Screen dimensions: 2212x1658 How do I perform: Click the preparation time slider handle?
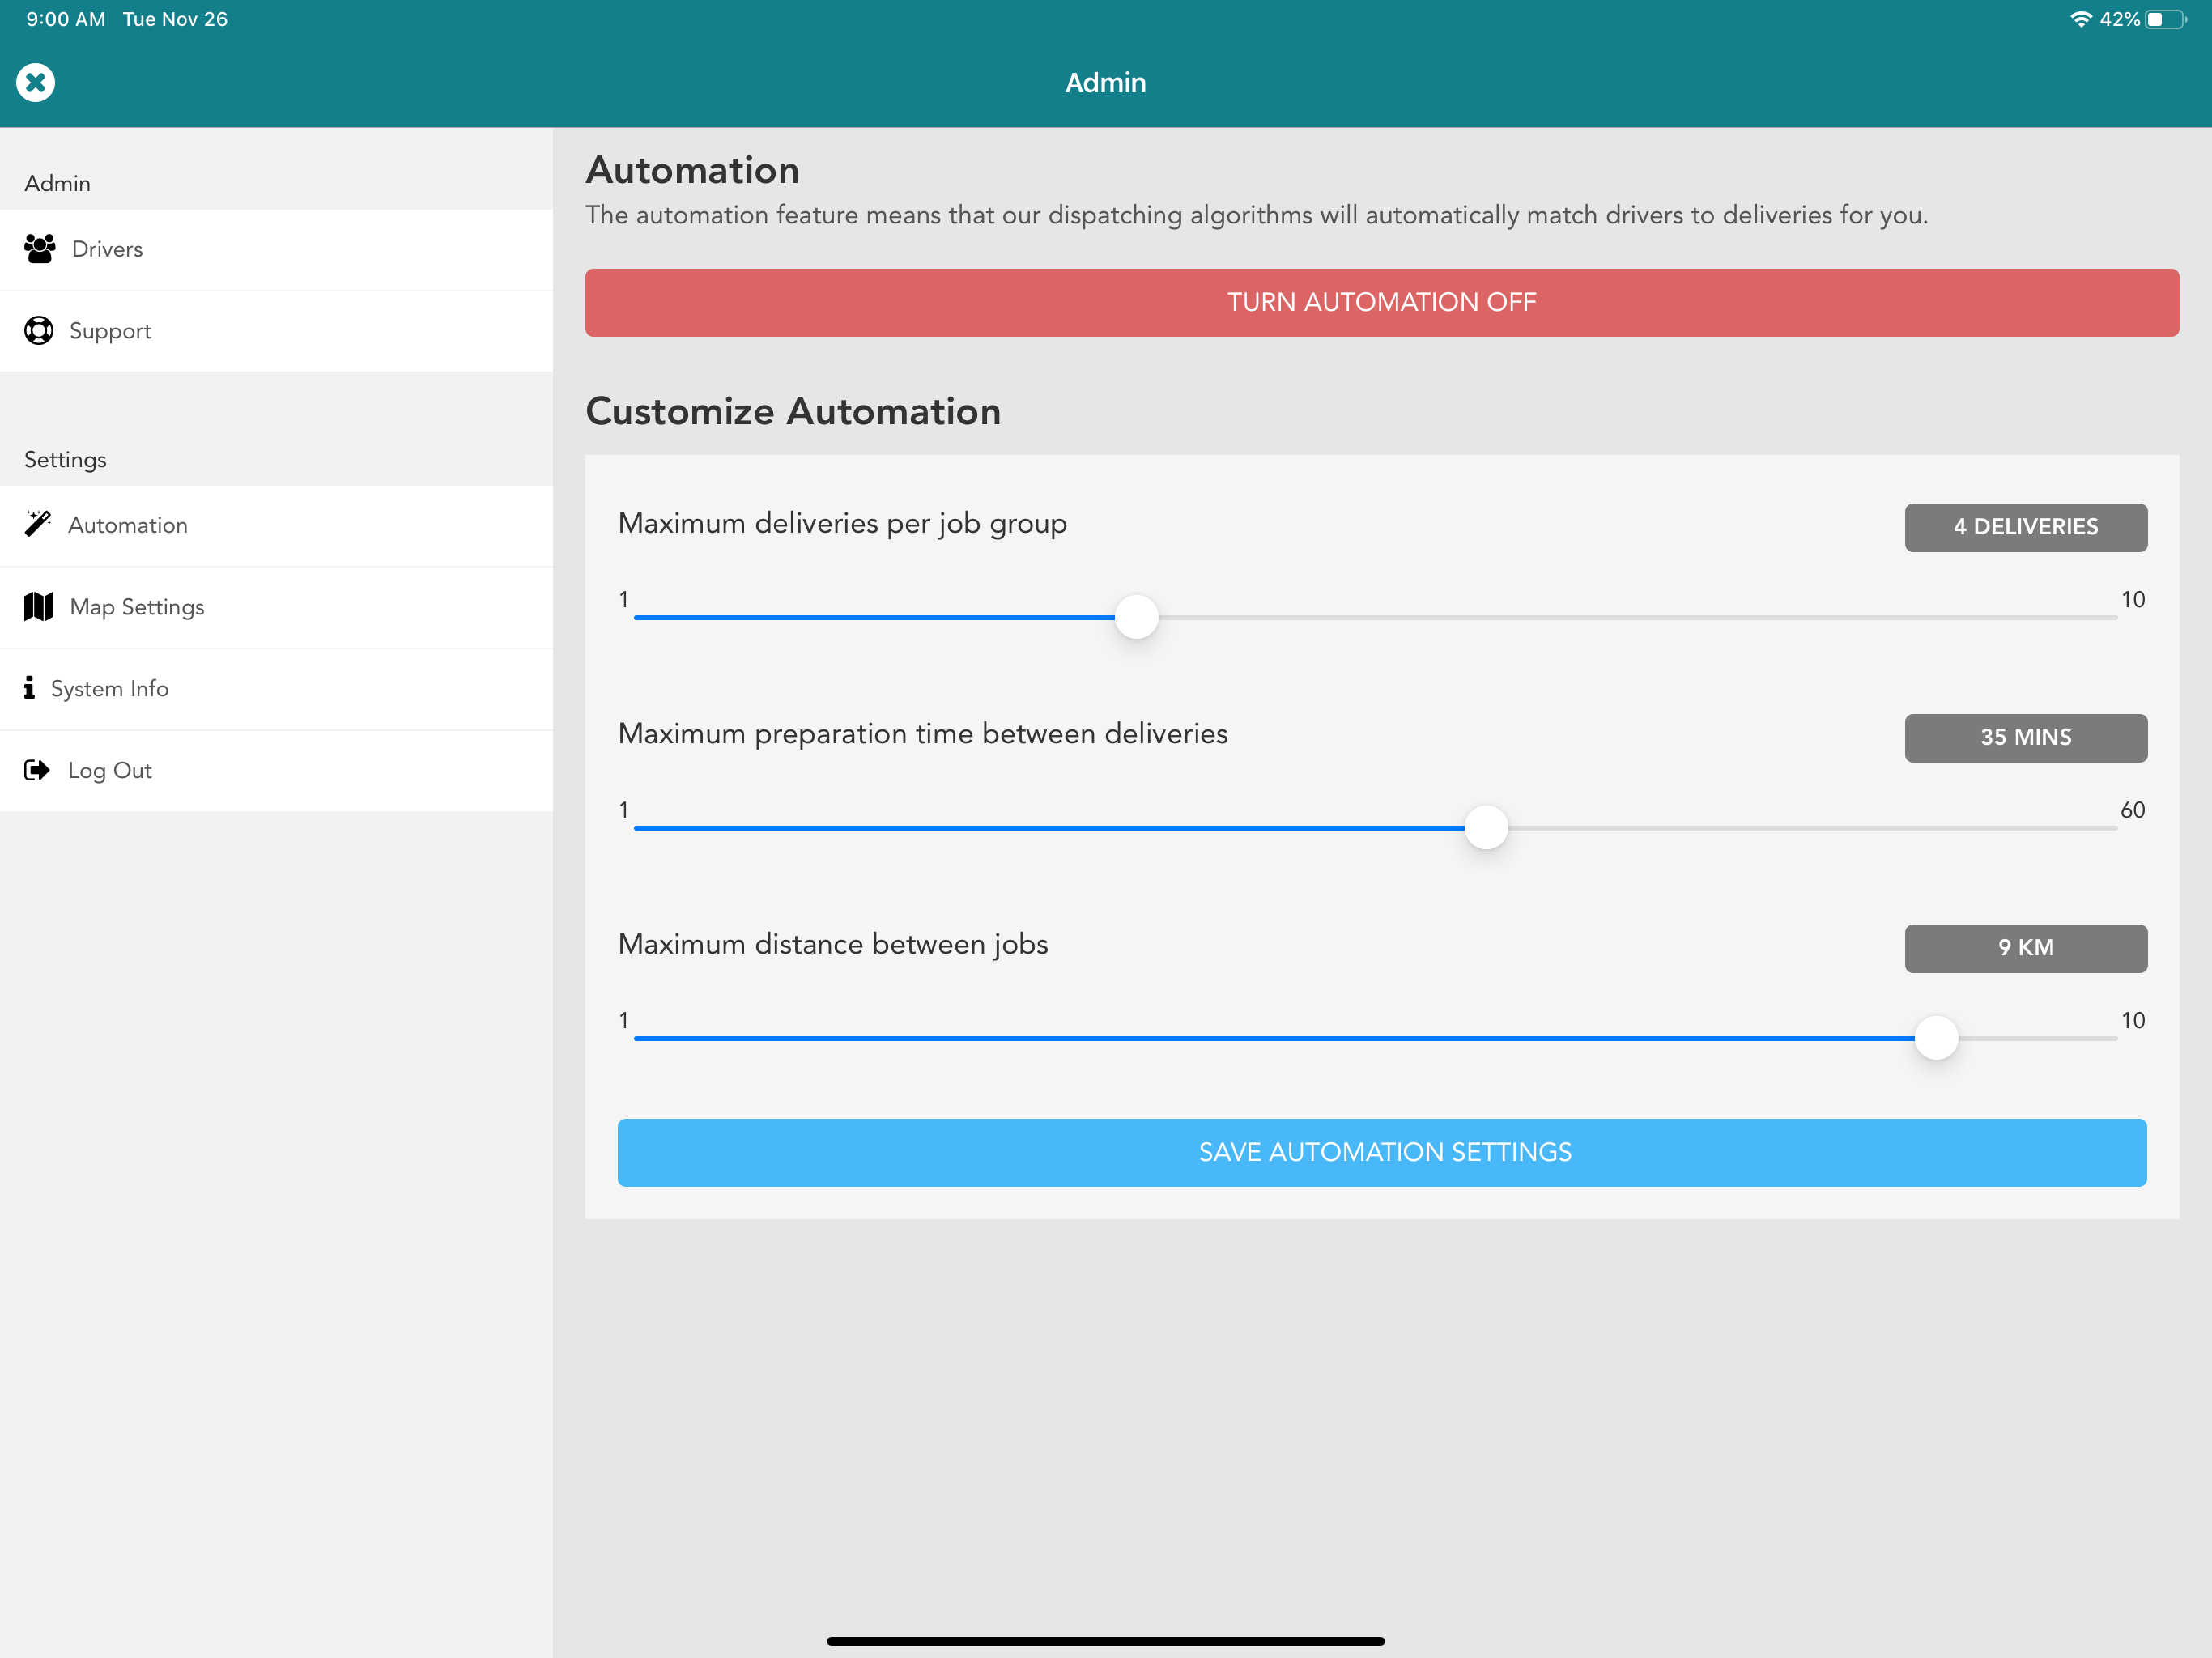[1486, 827]
